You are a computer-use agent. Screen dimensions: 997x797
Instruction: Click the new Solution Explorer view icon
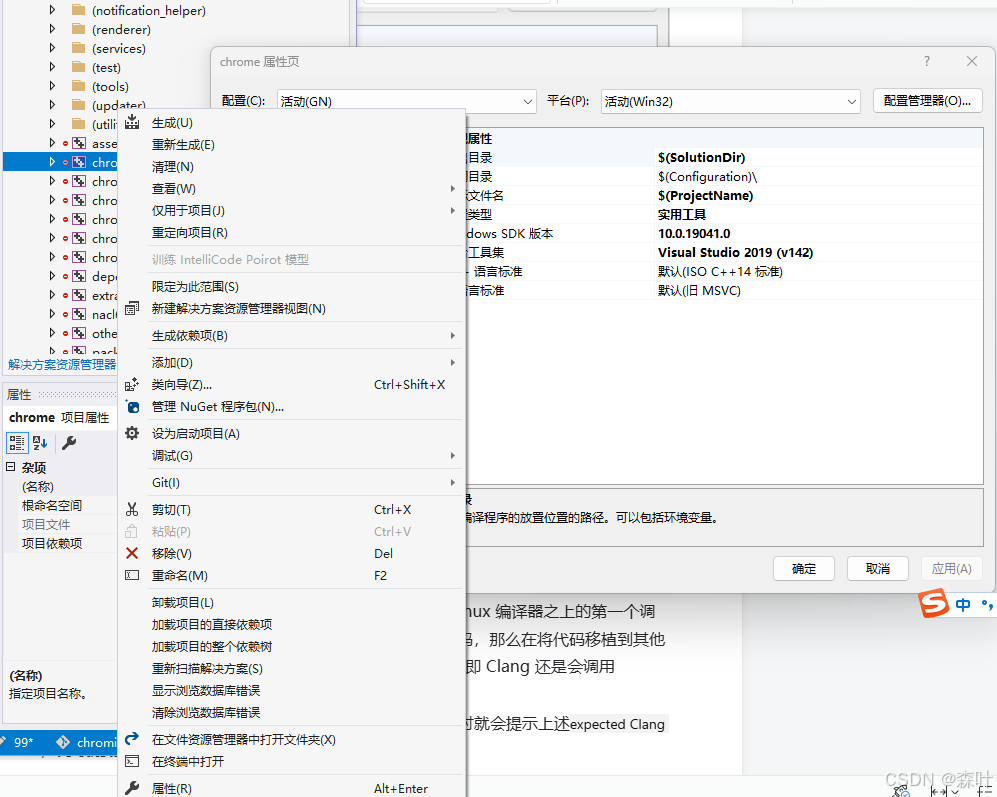[x=132, y=308]
